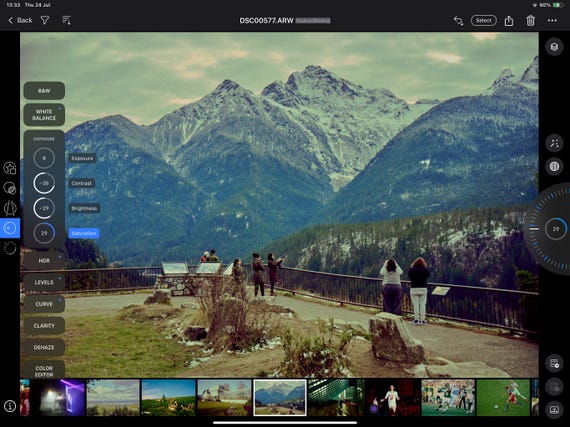Expand the HDR adjustment group
Viewport: 570px width, 427px height.
[x=44, y=261]
